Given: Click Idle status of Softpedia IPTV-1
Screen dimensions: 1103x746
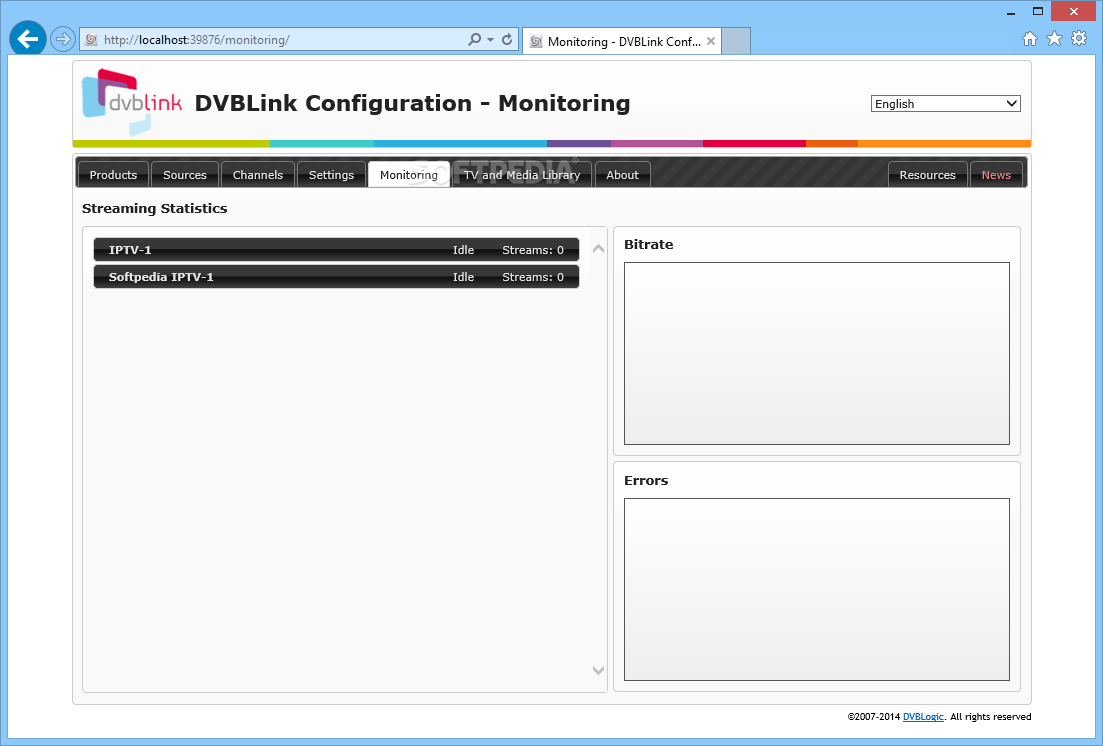Looking at the screenshot, I should 463,277.
